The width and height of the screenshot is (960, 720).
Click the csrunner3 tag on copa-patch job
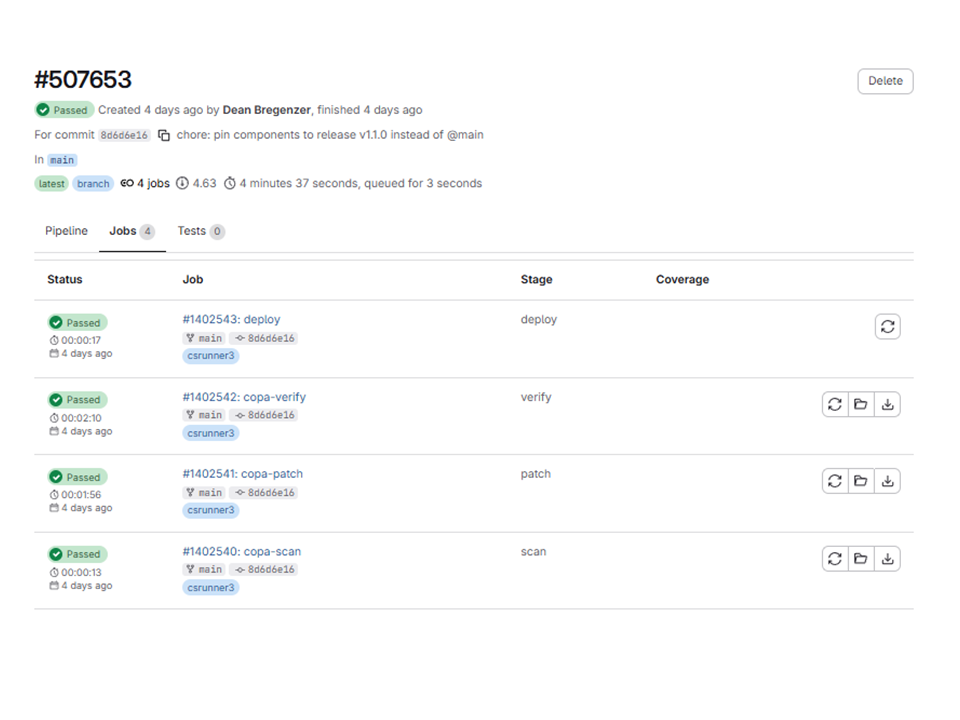click(x=211, y=510)
